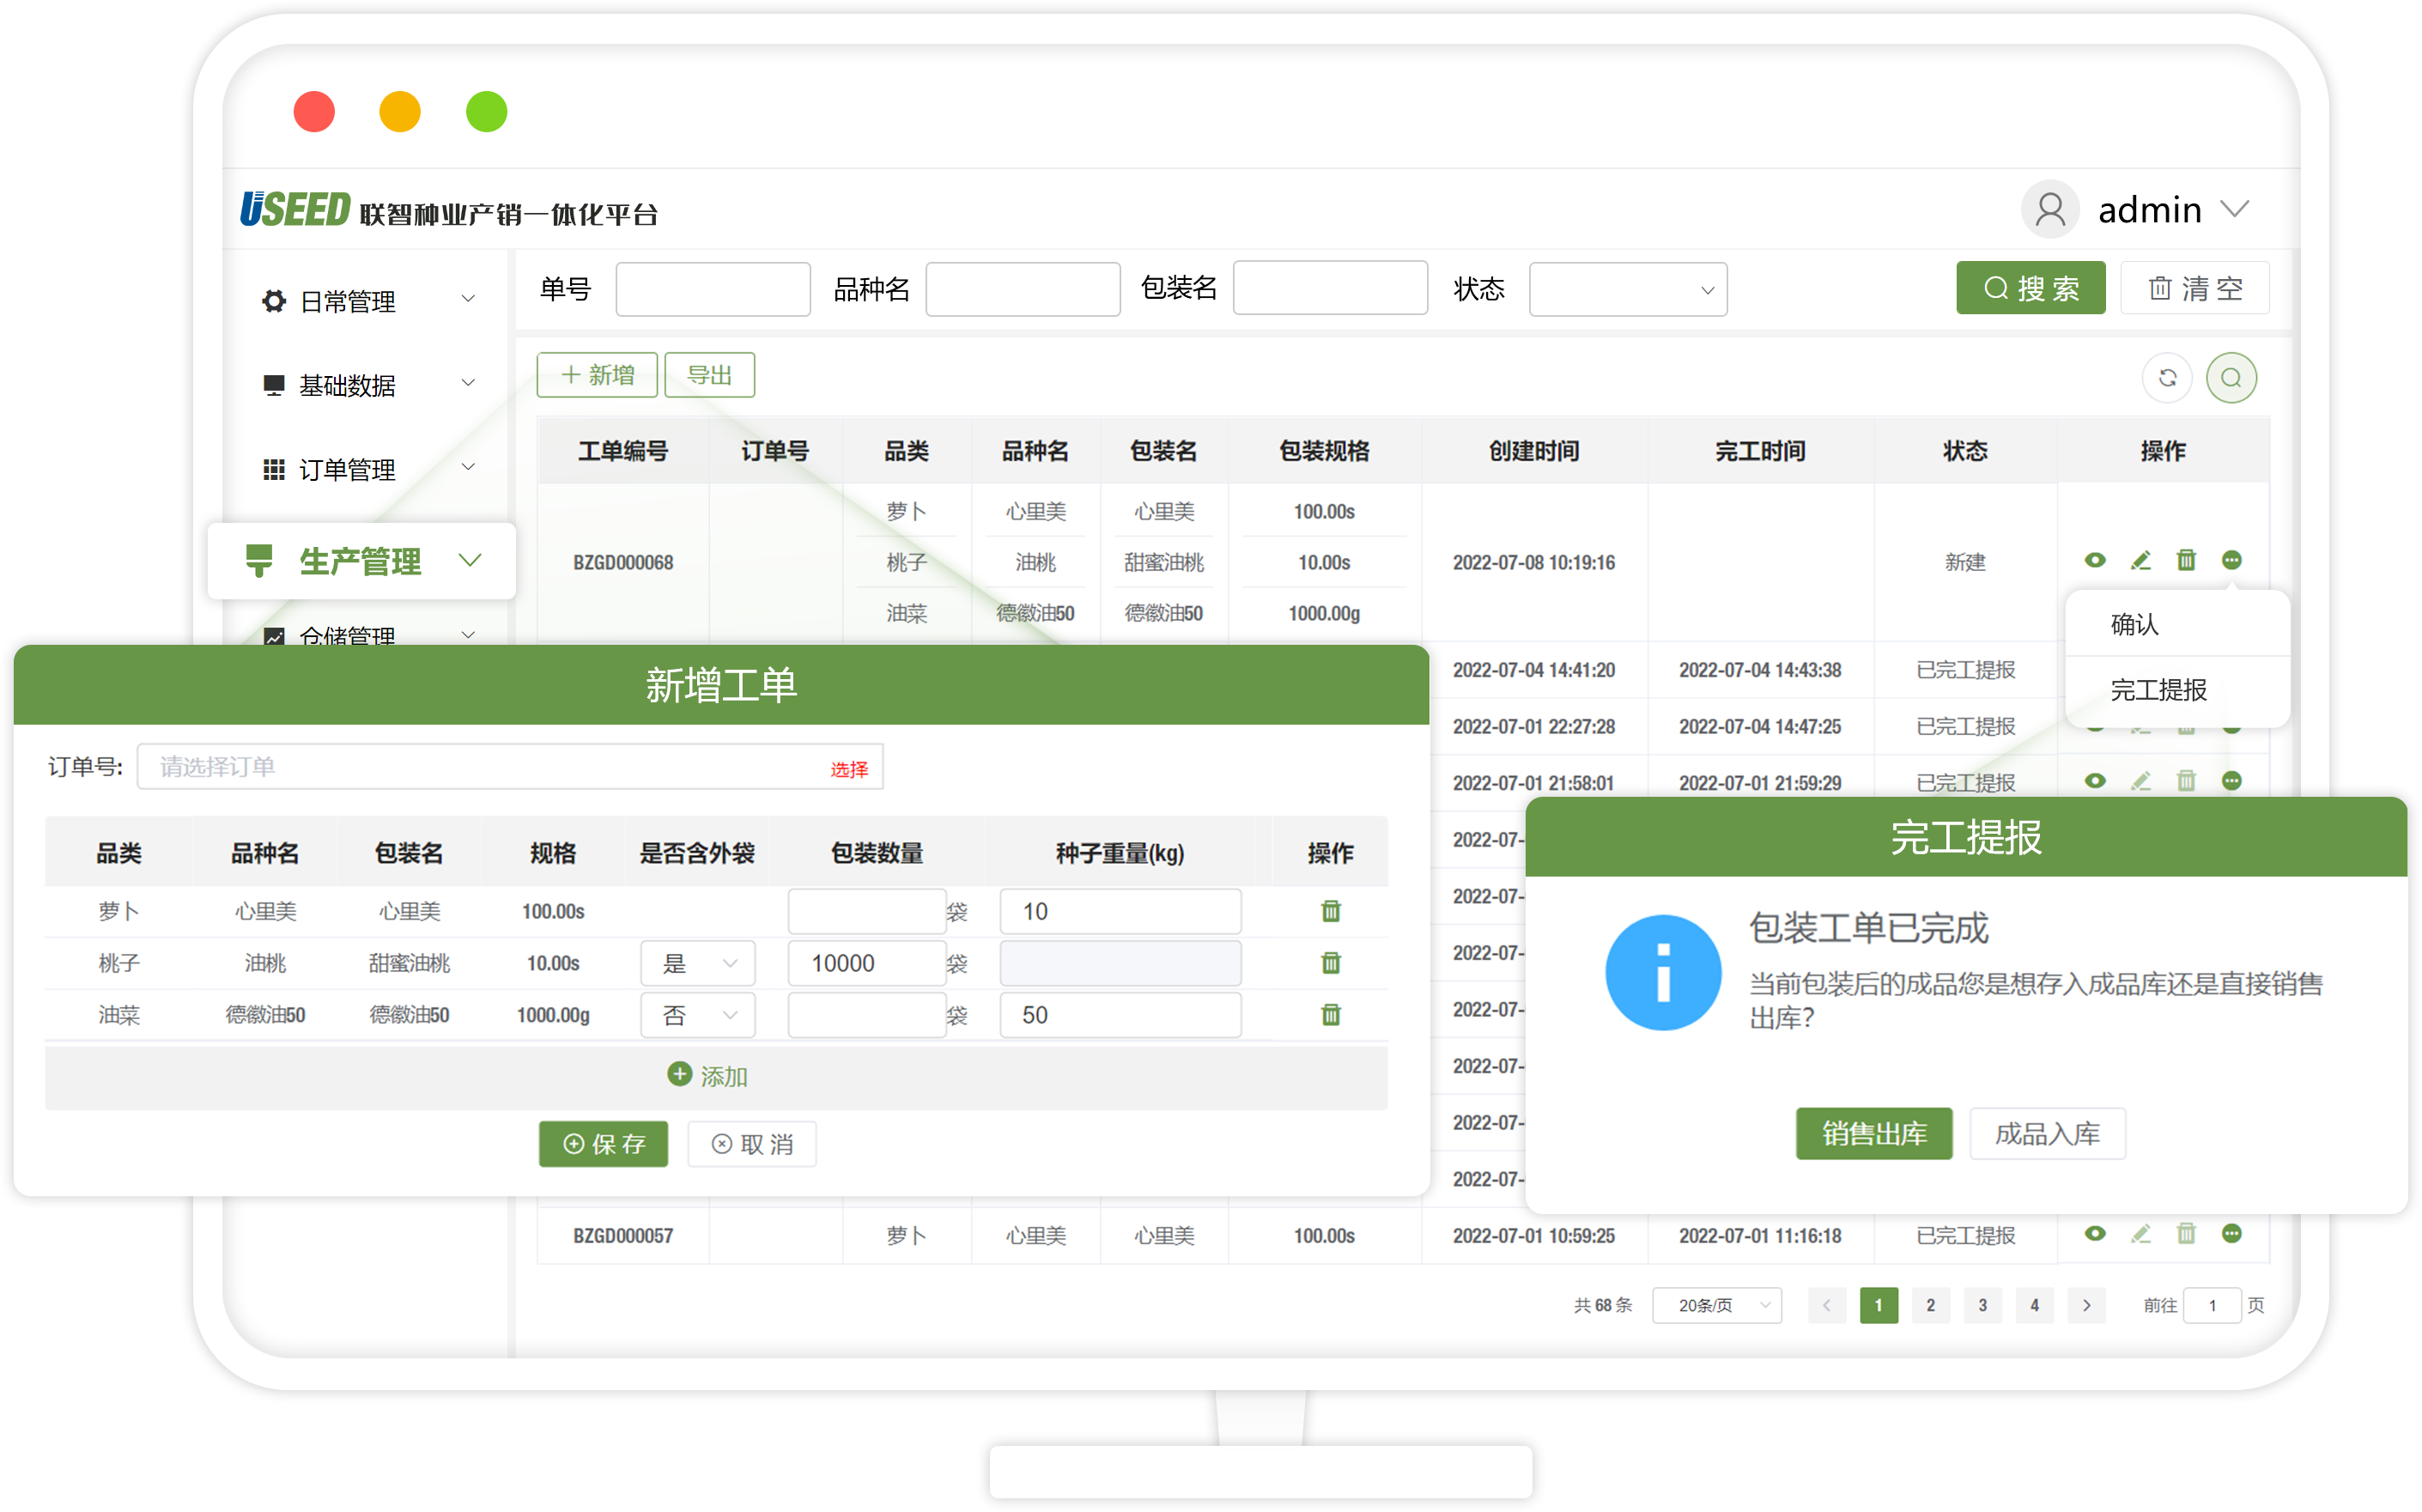Edit work order BZGD000068 with pencil icon
The height and width of the screenshot is (1512, 2422).
pyautogui.click(x=2141, y=561)
